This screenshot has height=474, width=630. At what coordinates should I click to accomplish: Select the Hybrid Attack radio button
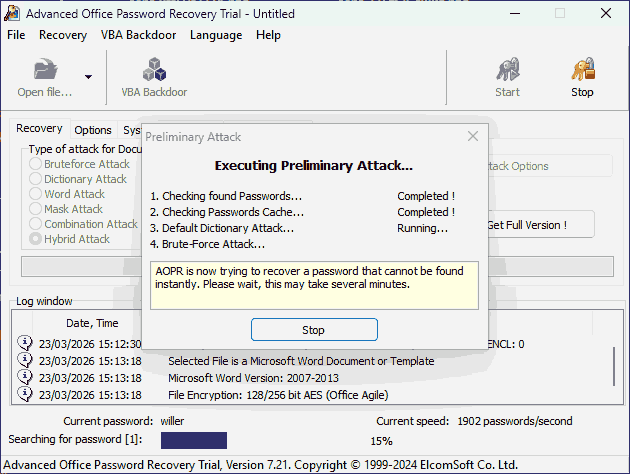37,239
